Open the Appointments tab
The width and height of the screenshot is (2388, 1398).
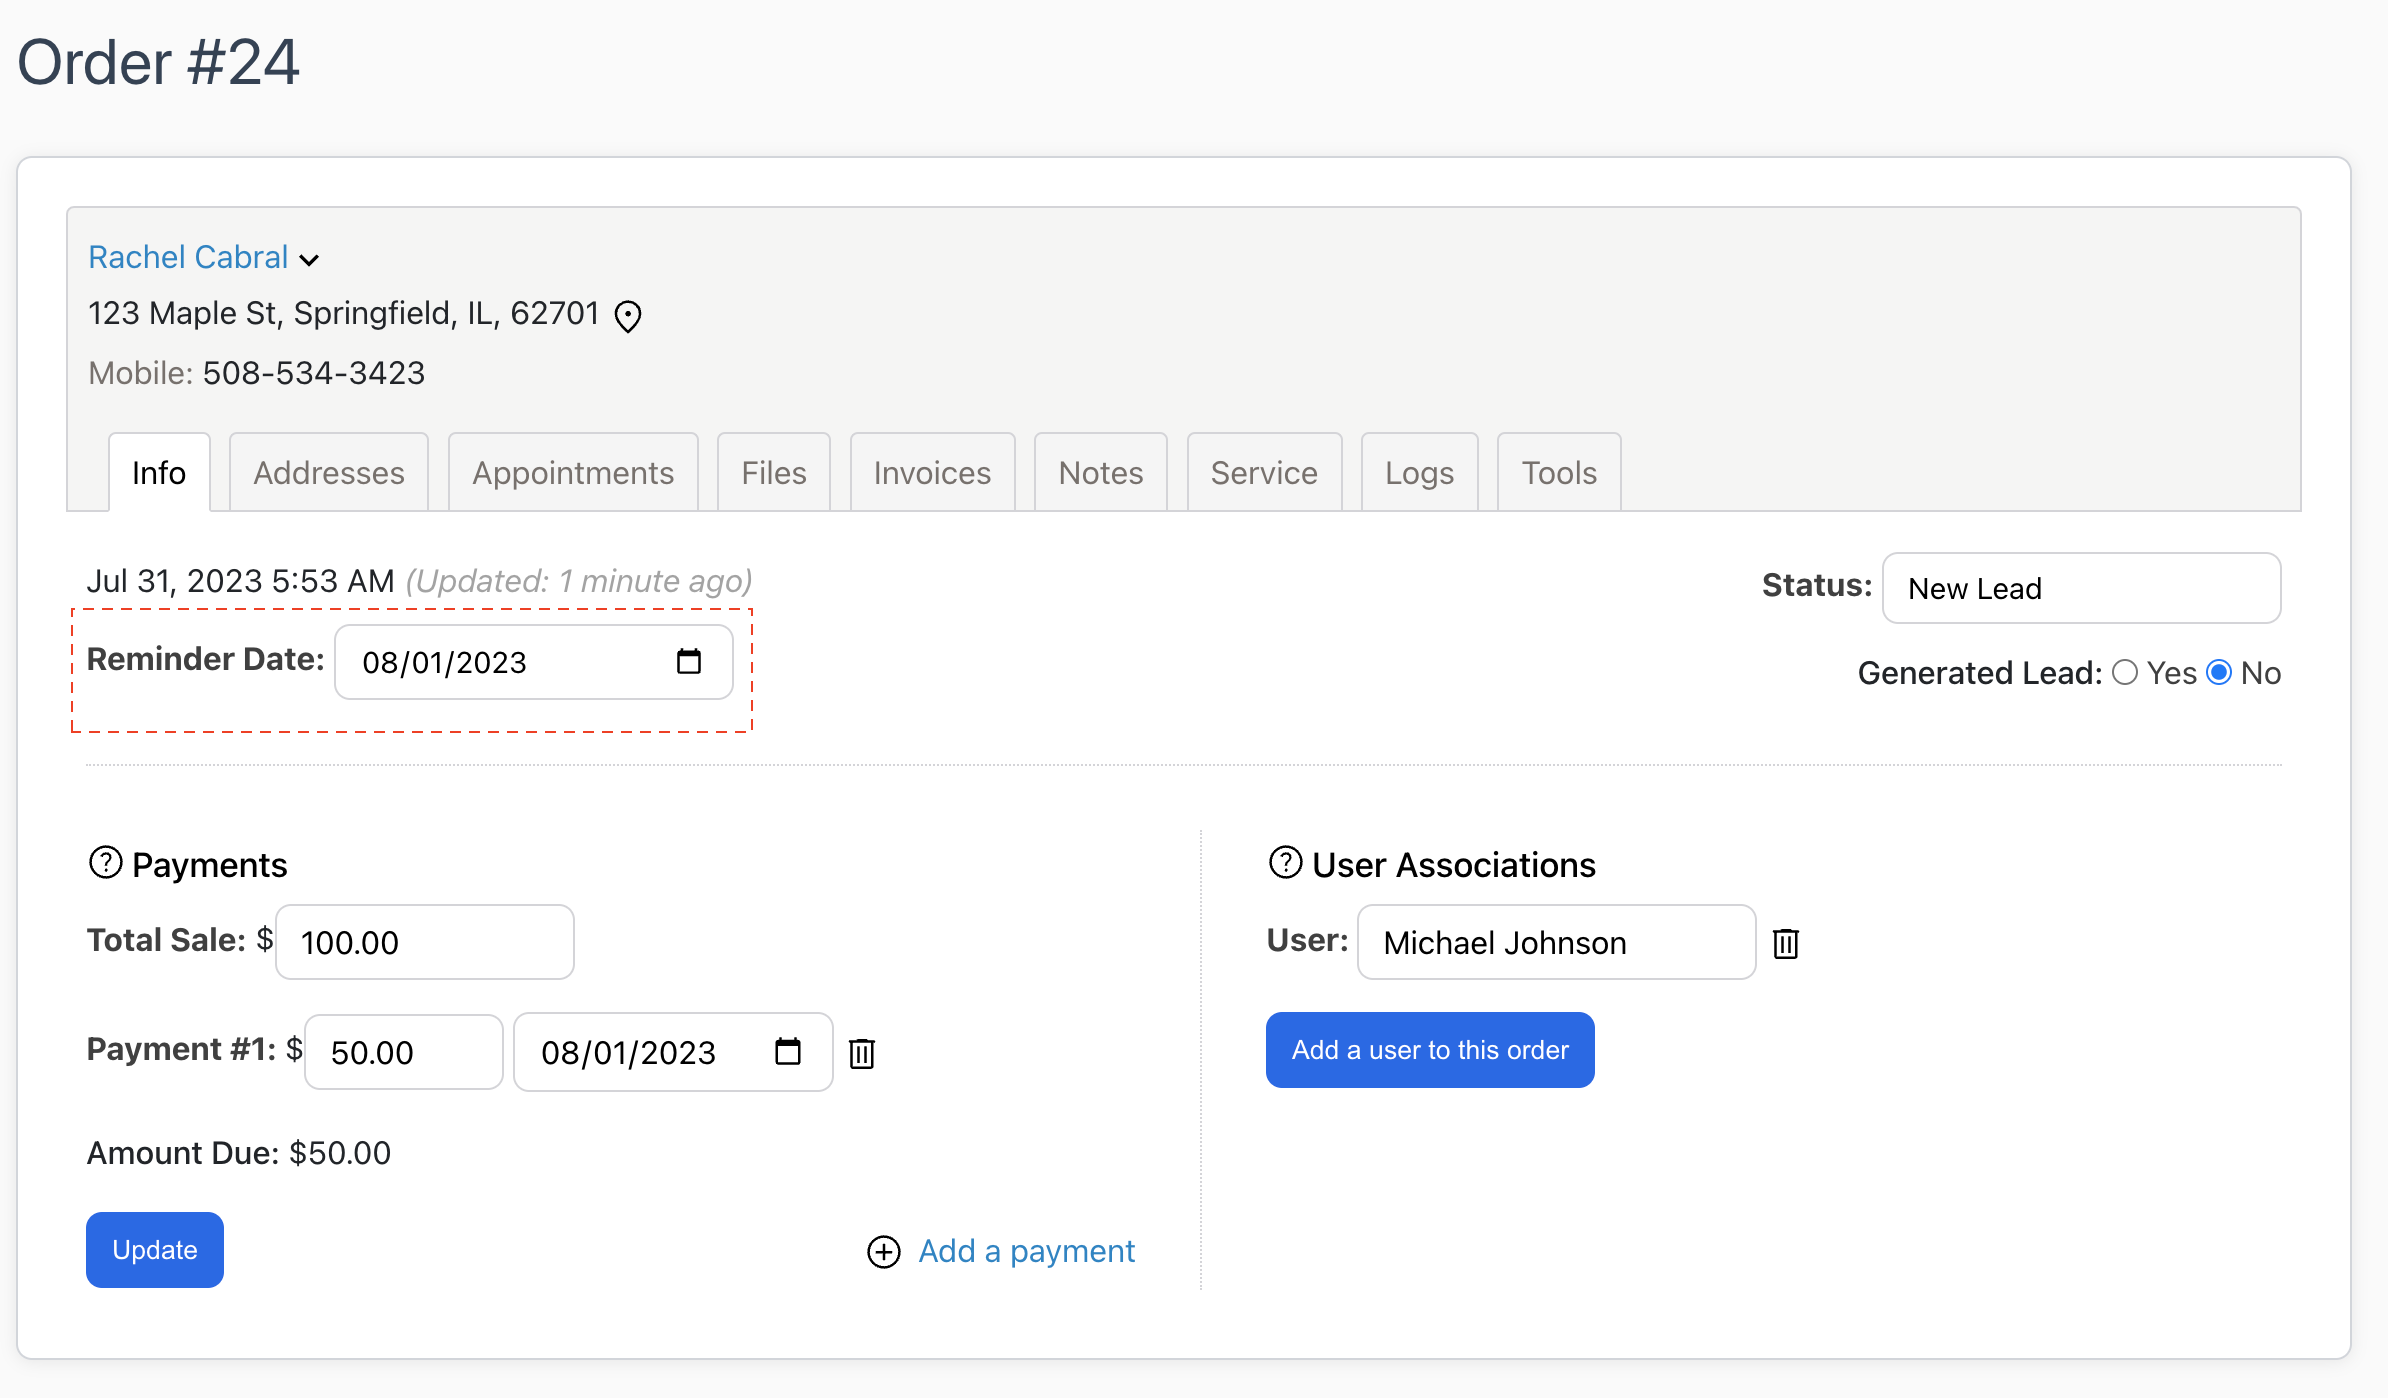572,472
